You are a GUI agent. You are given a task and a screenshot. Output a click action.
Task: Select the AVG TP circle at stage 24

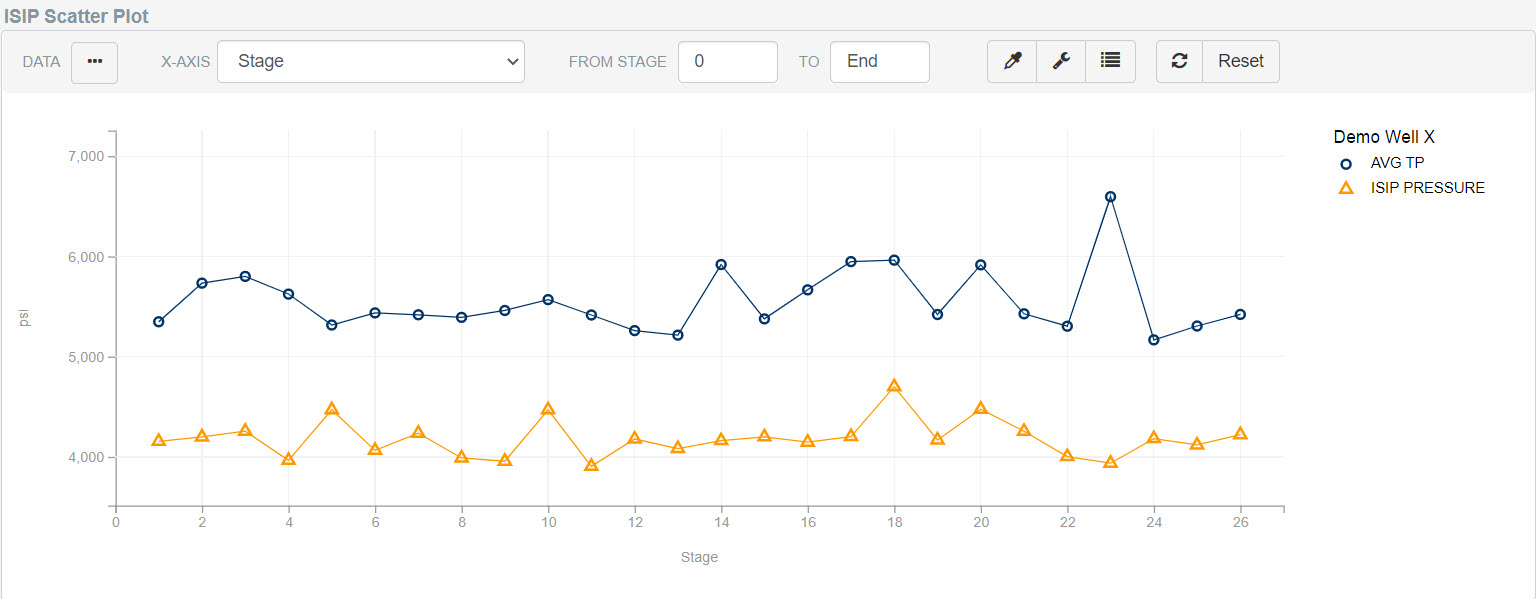click(1154, 340)
